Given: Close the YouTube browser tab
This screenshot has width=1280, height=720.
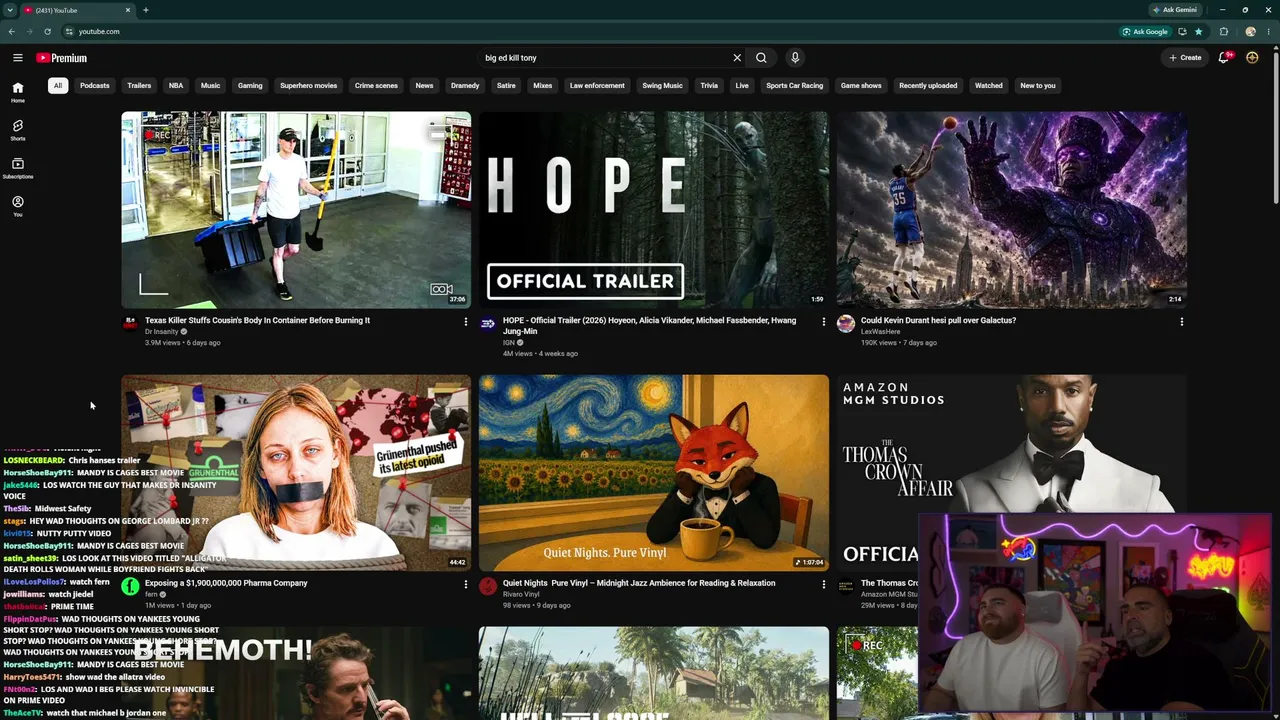Looking at the screenshot, I should pos(128,10).
